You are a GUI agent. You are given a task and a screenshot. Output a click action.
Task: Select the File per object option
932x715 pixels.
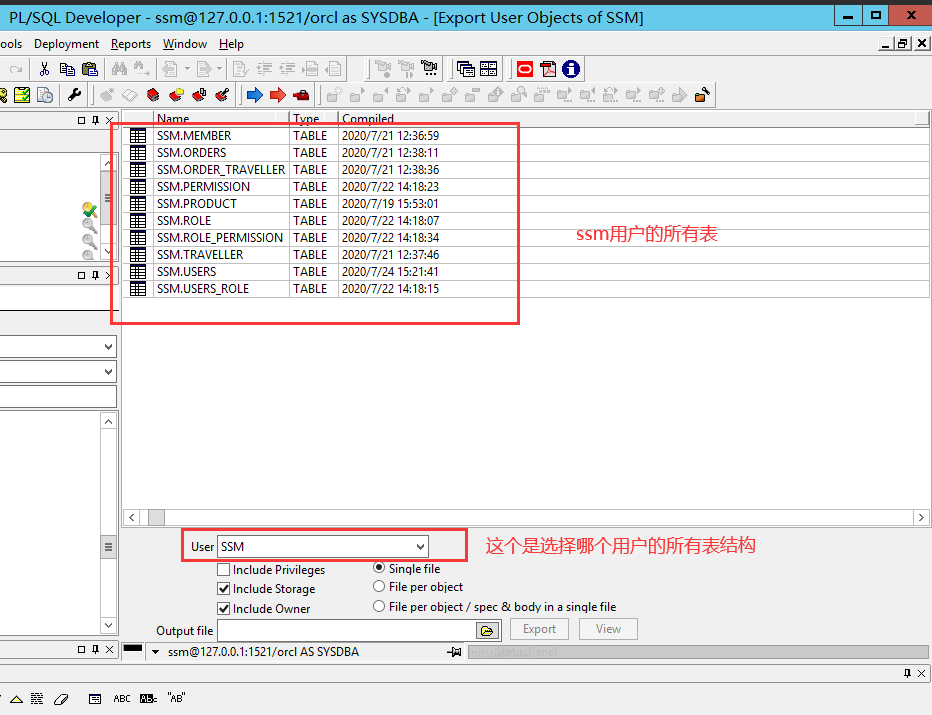(379, 587)
